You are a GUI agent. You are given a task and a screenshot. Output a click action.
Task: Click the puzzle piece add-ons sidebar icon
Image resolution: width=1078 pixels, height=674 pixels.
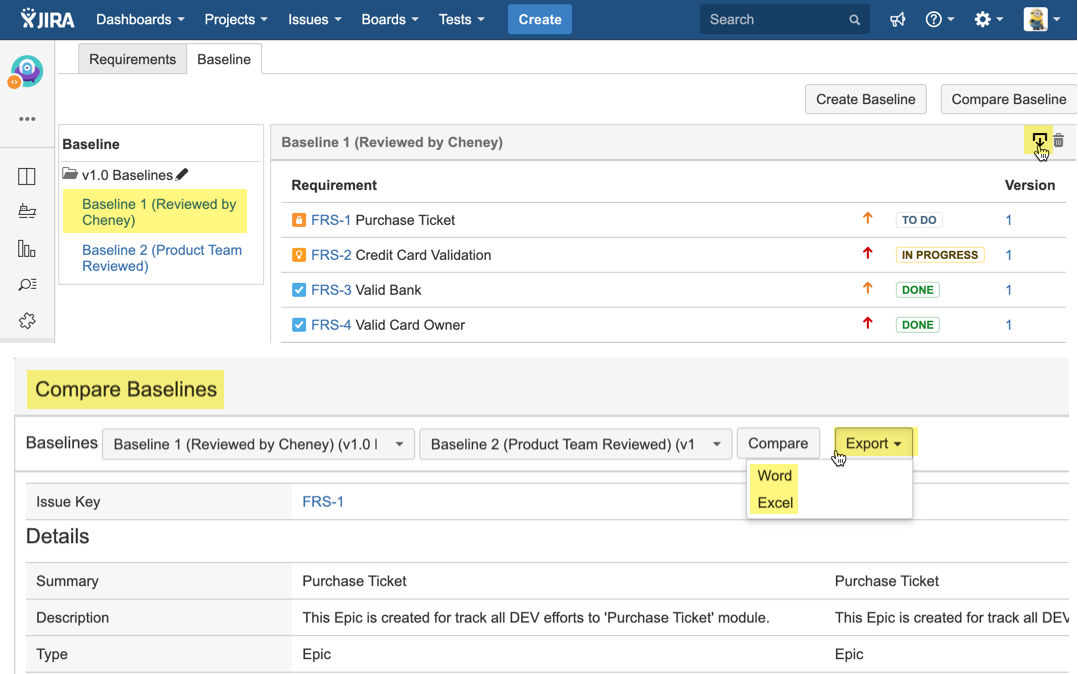point(27,320)
